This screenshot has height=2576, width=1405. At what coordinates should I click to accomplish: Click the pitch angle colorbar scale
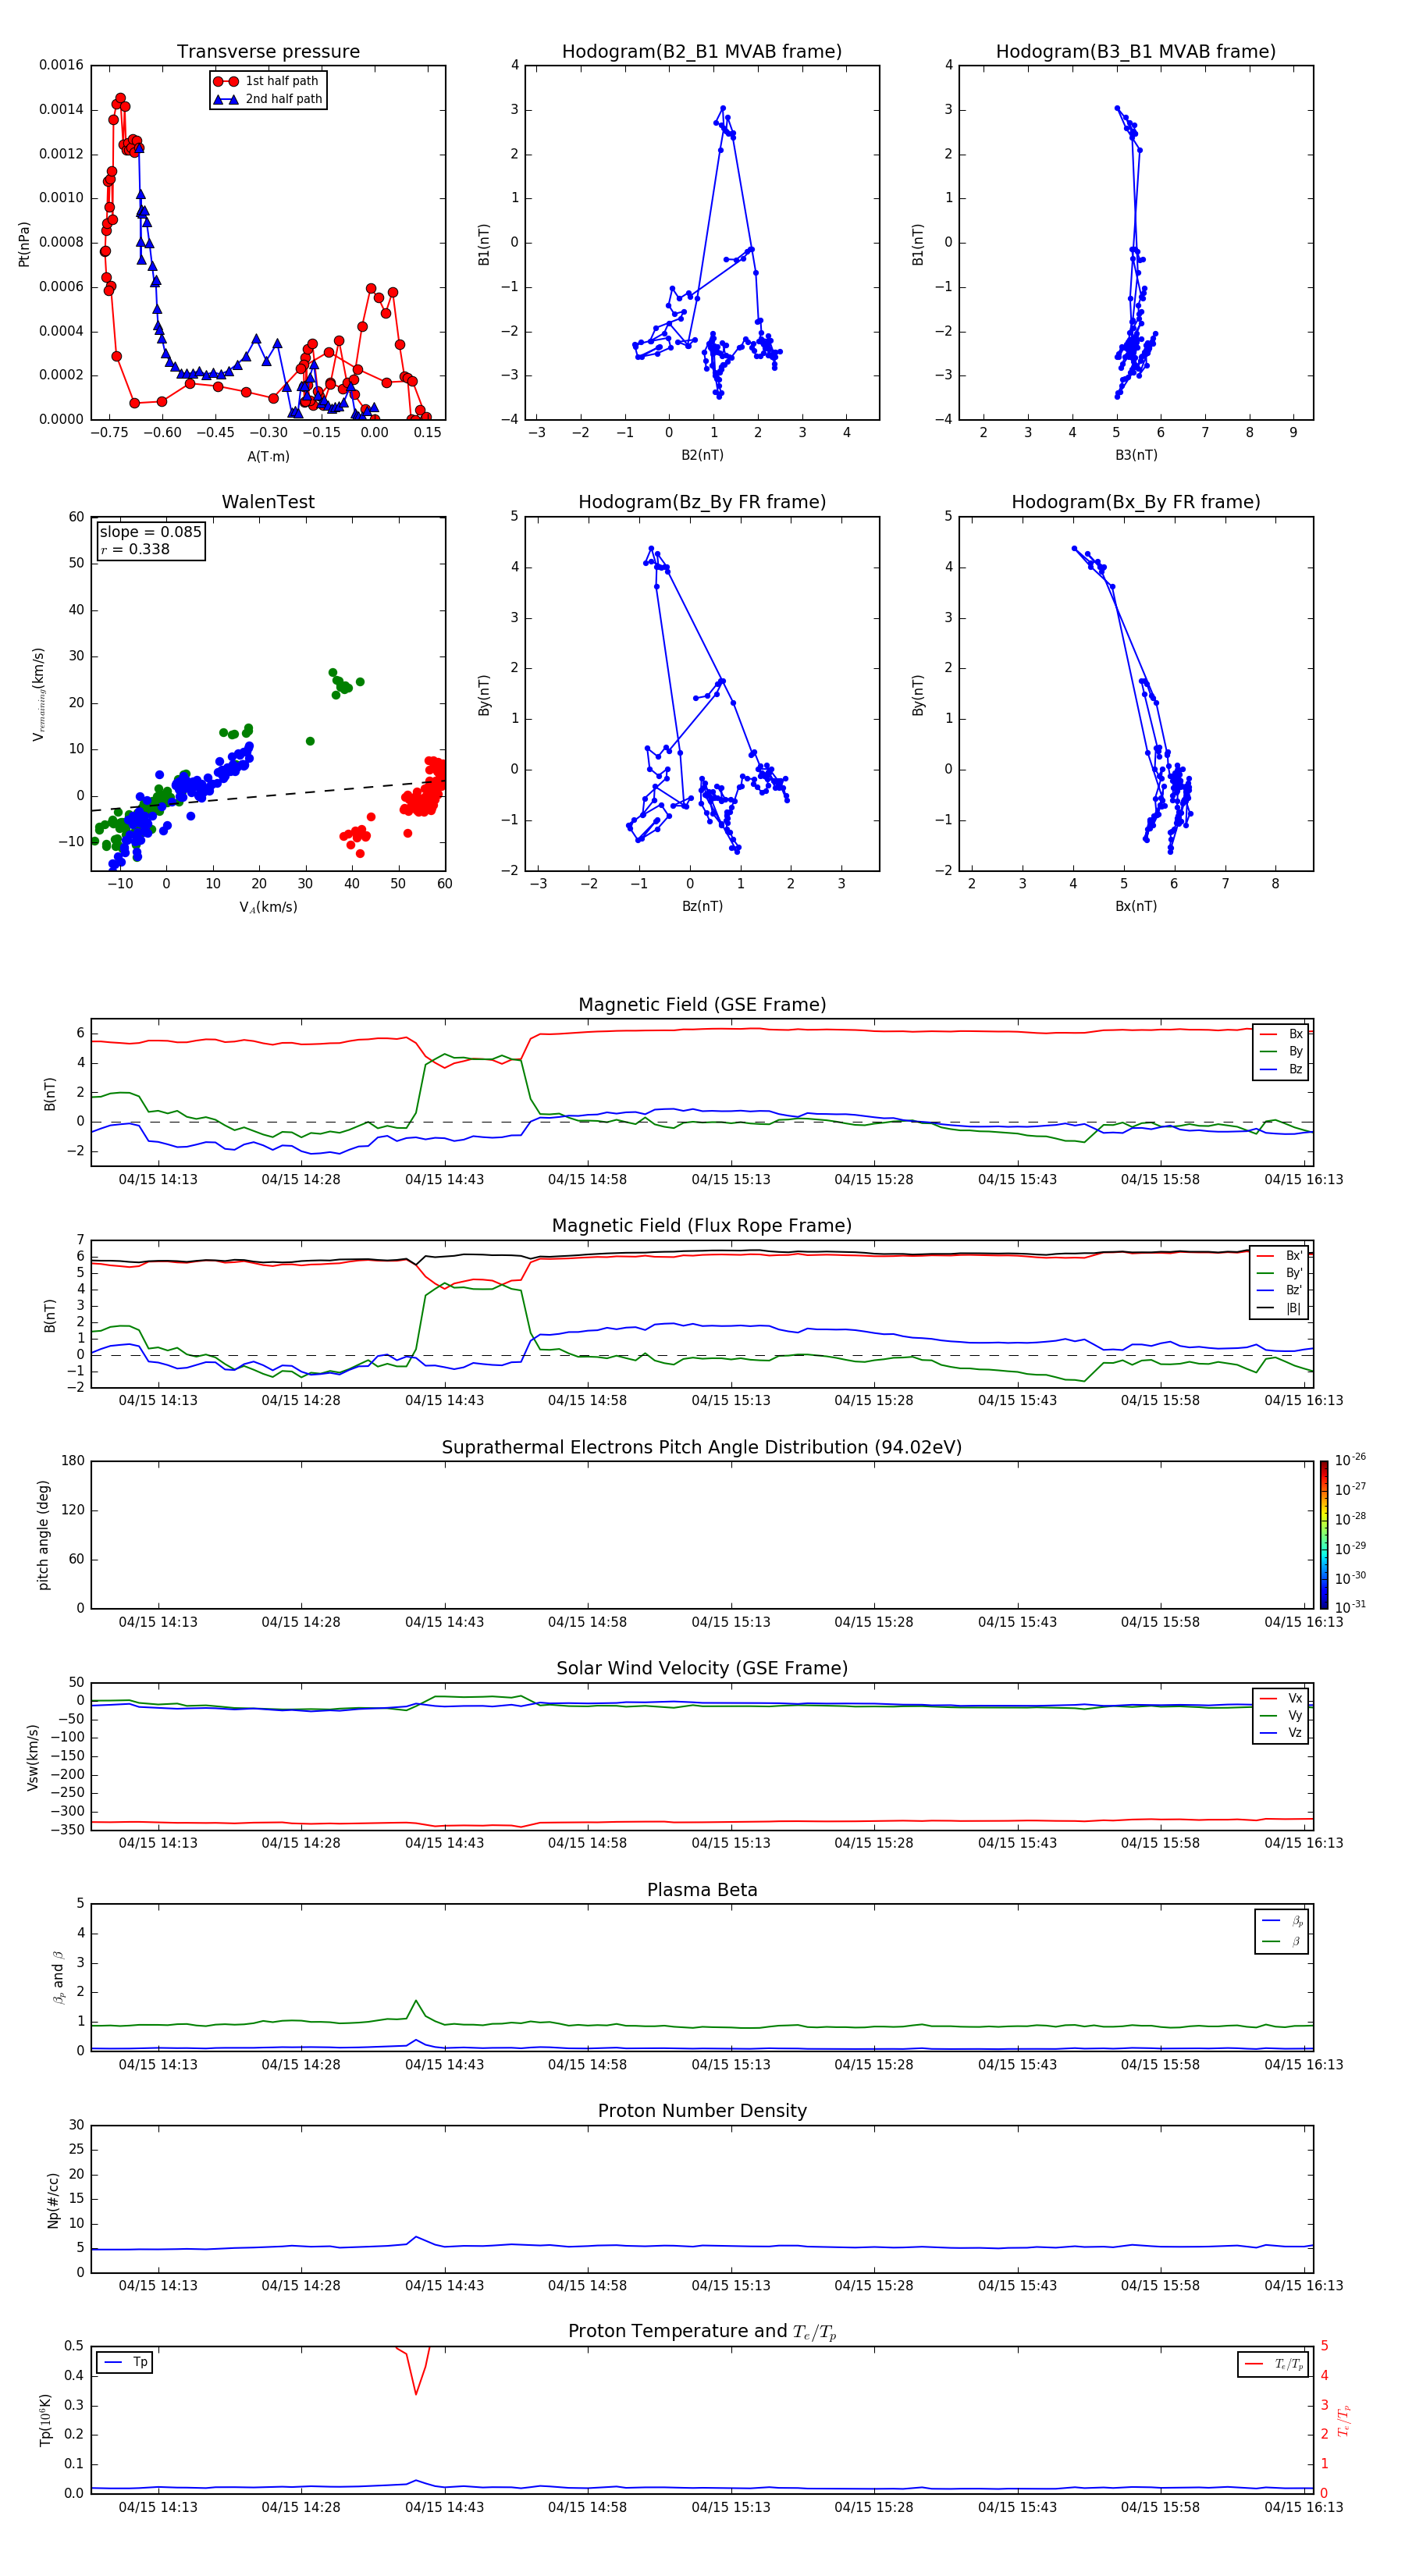1324,1535
